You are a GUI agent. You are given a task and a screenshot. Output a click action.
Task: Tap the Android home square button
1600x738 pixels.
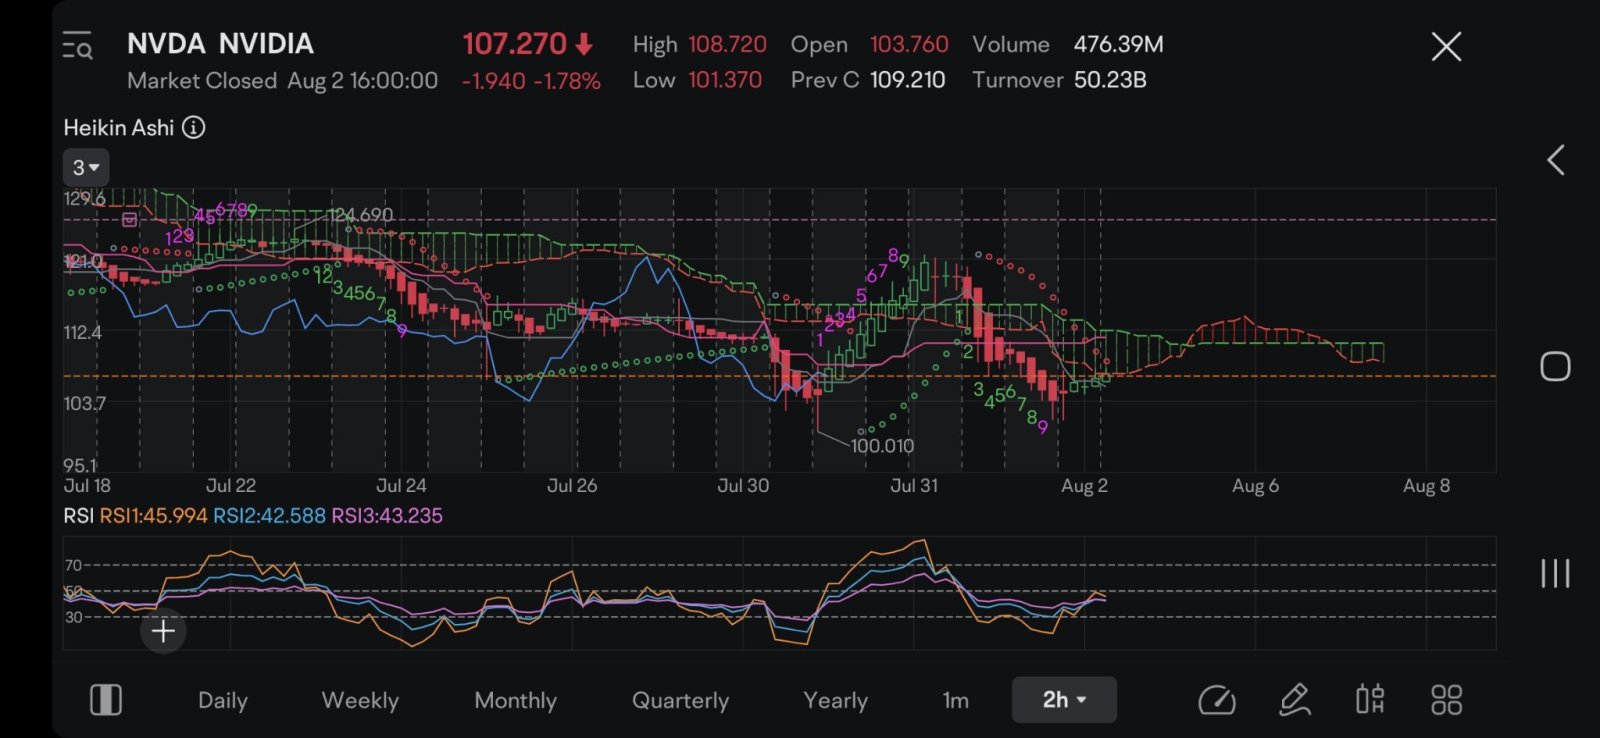[x=1555, y=366]
